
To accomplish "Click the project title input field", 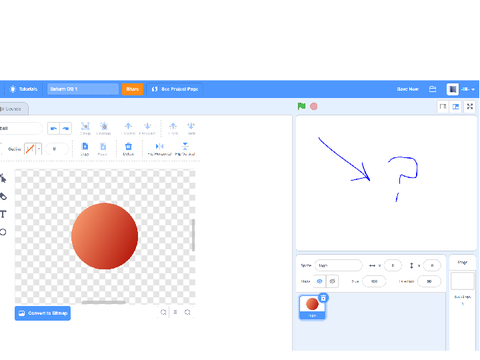I will tap(83, 89).
